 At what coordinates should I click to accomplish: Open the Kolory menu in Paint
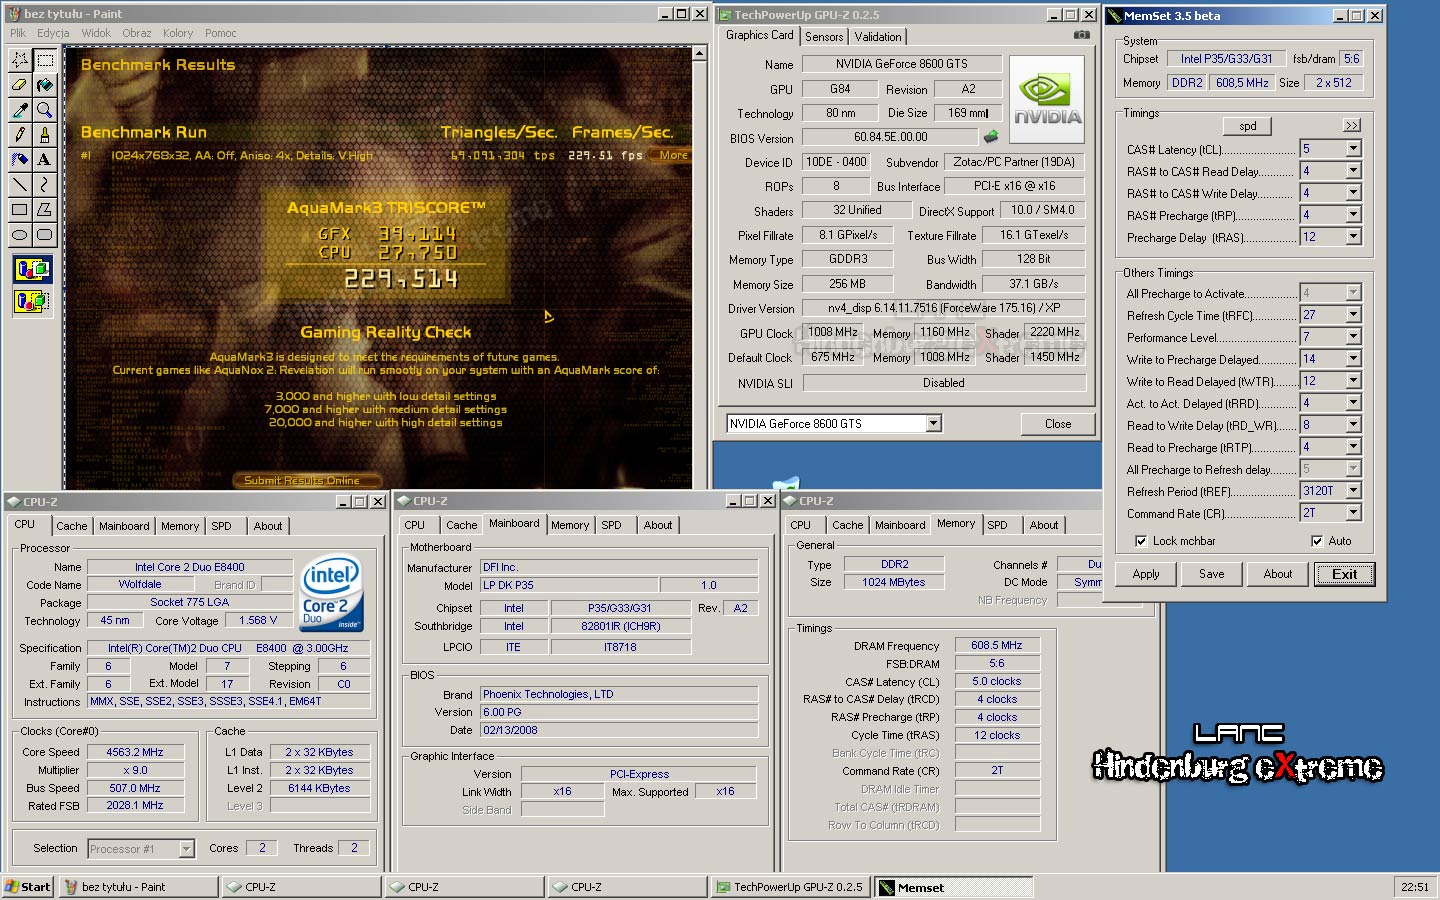(x=178, y=33)
